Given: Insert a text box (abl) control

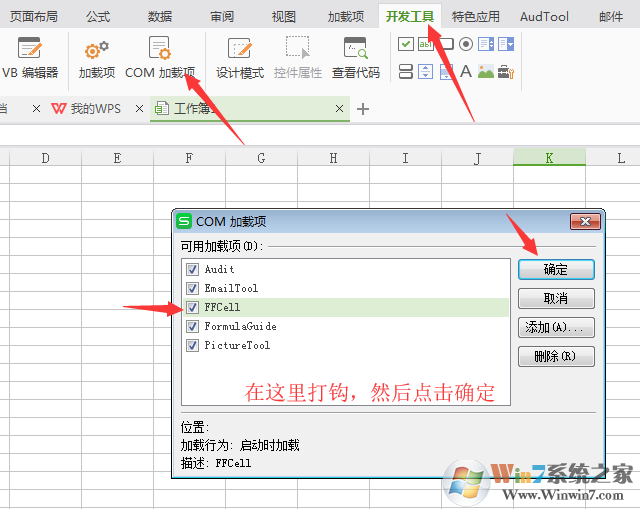Looking at the screenshot, I should (x=425, y=44).
